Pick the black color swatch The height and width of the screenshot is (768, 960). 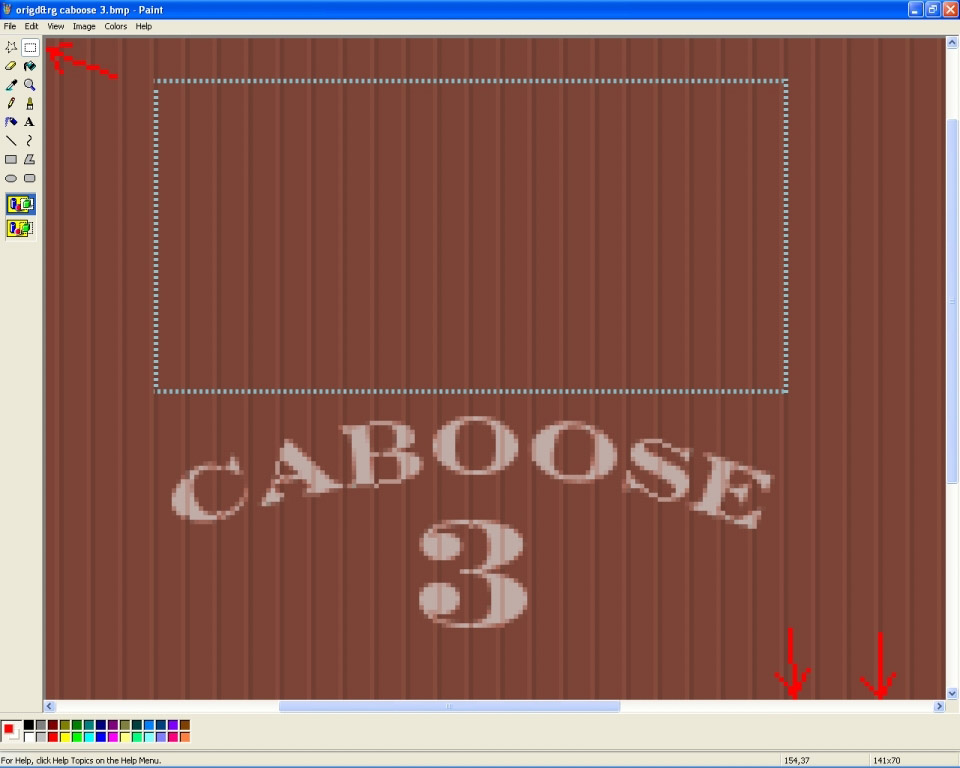pos(29,725)
